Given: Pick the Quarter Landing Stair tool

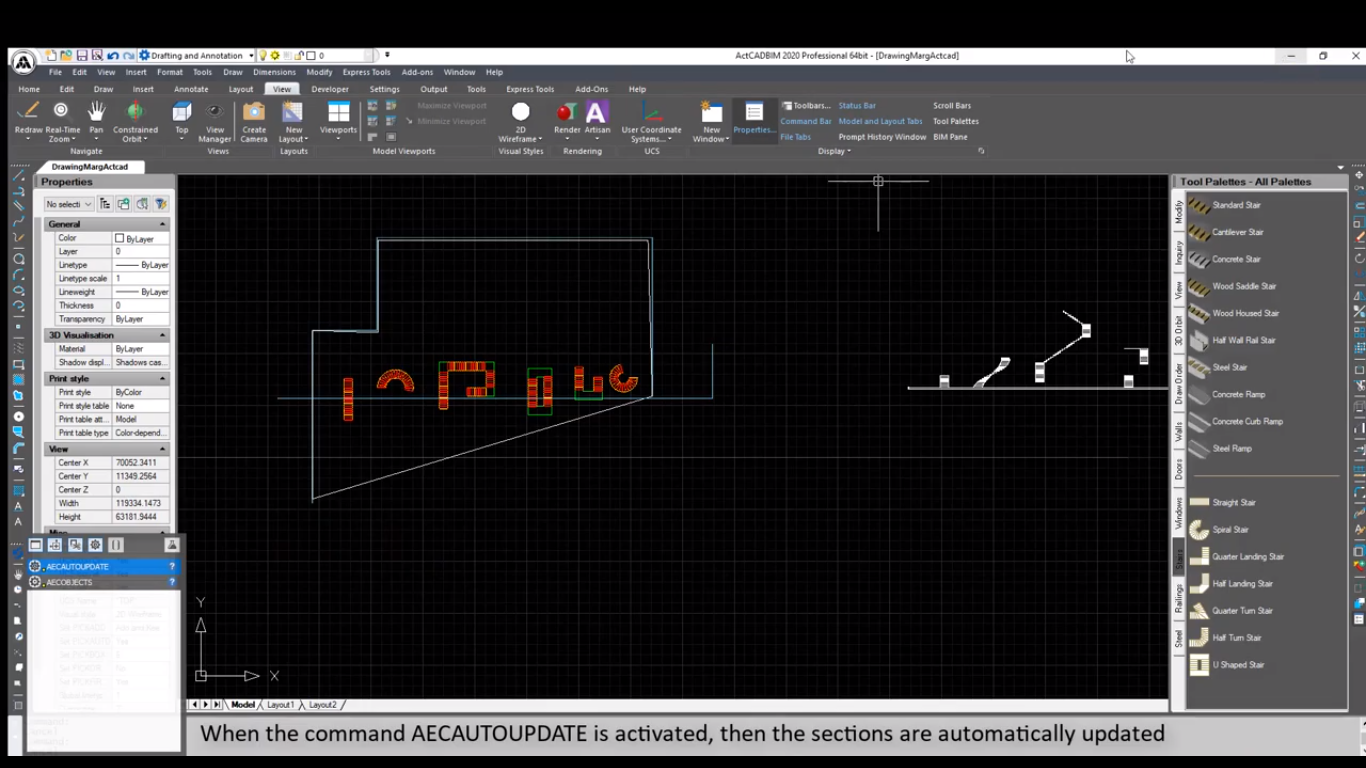Looking at the screenshot, I should (x=1237, y=556).
